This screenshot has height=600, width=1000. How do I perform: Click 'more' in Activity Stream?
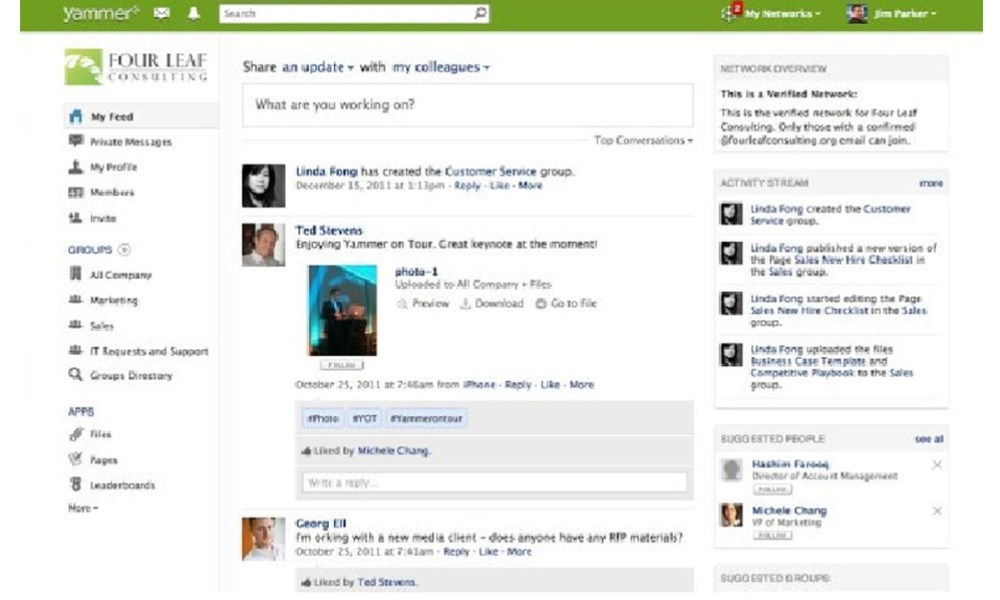pos(930,183)
